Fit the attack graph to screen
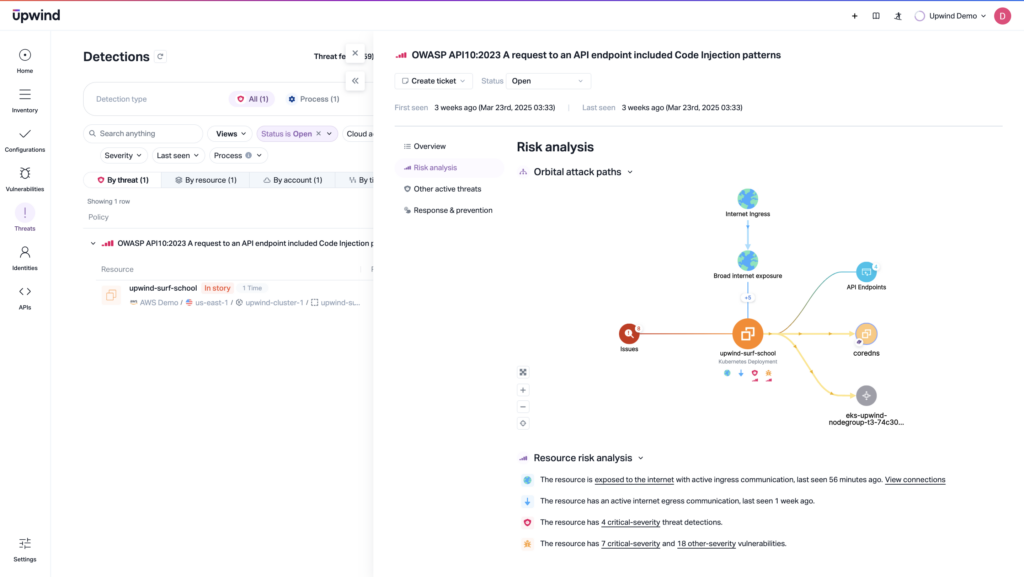Viewport: 1024px width, 577px height. (x=523, y=372)
